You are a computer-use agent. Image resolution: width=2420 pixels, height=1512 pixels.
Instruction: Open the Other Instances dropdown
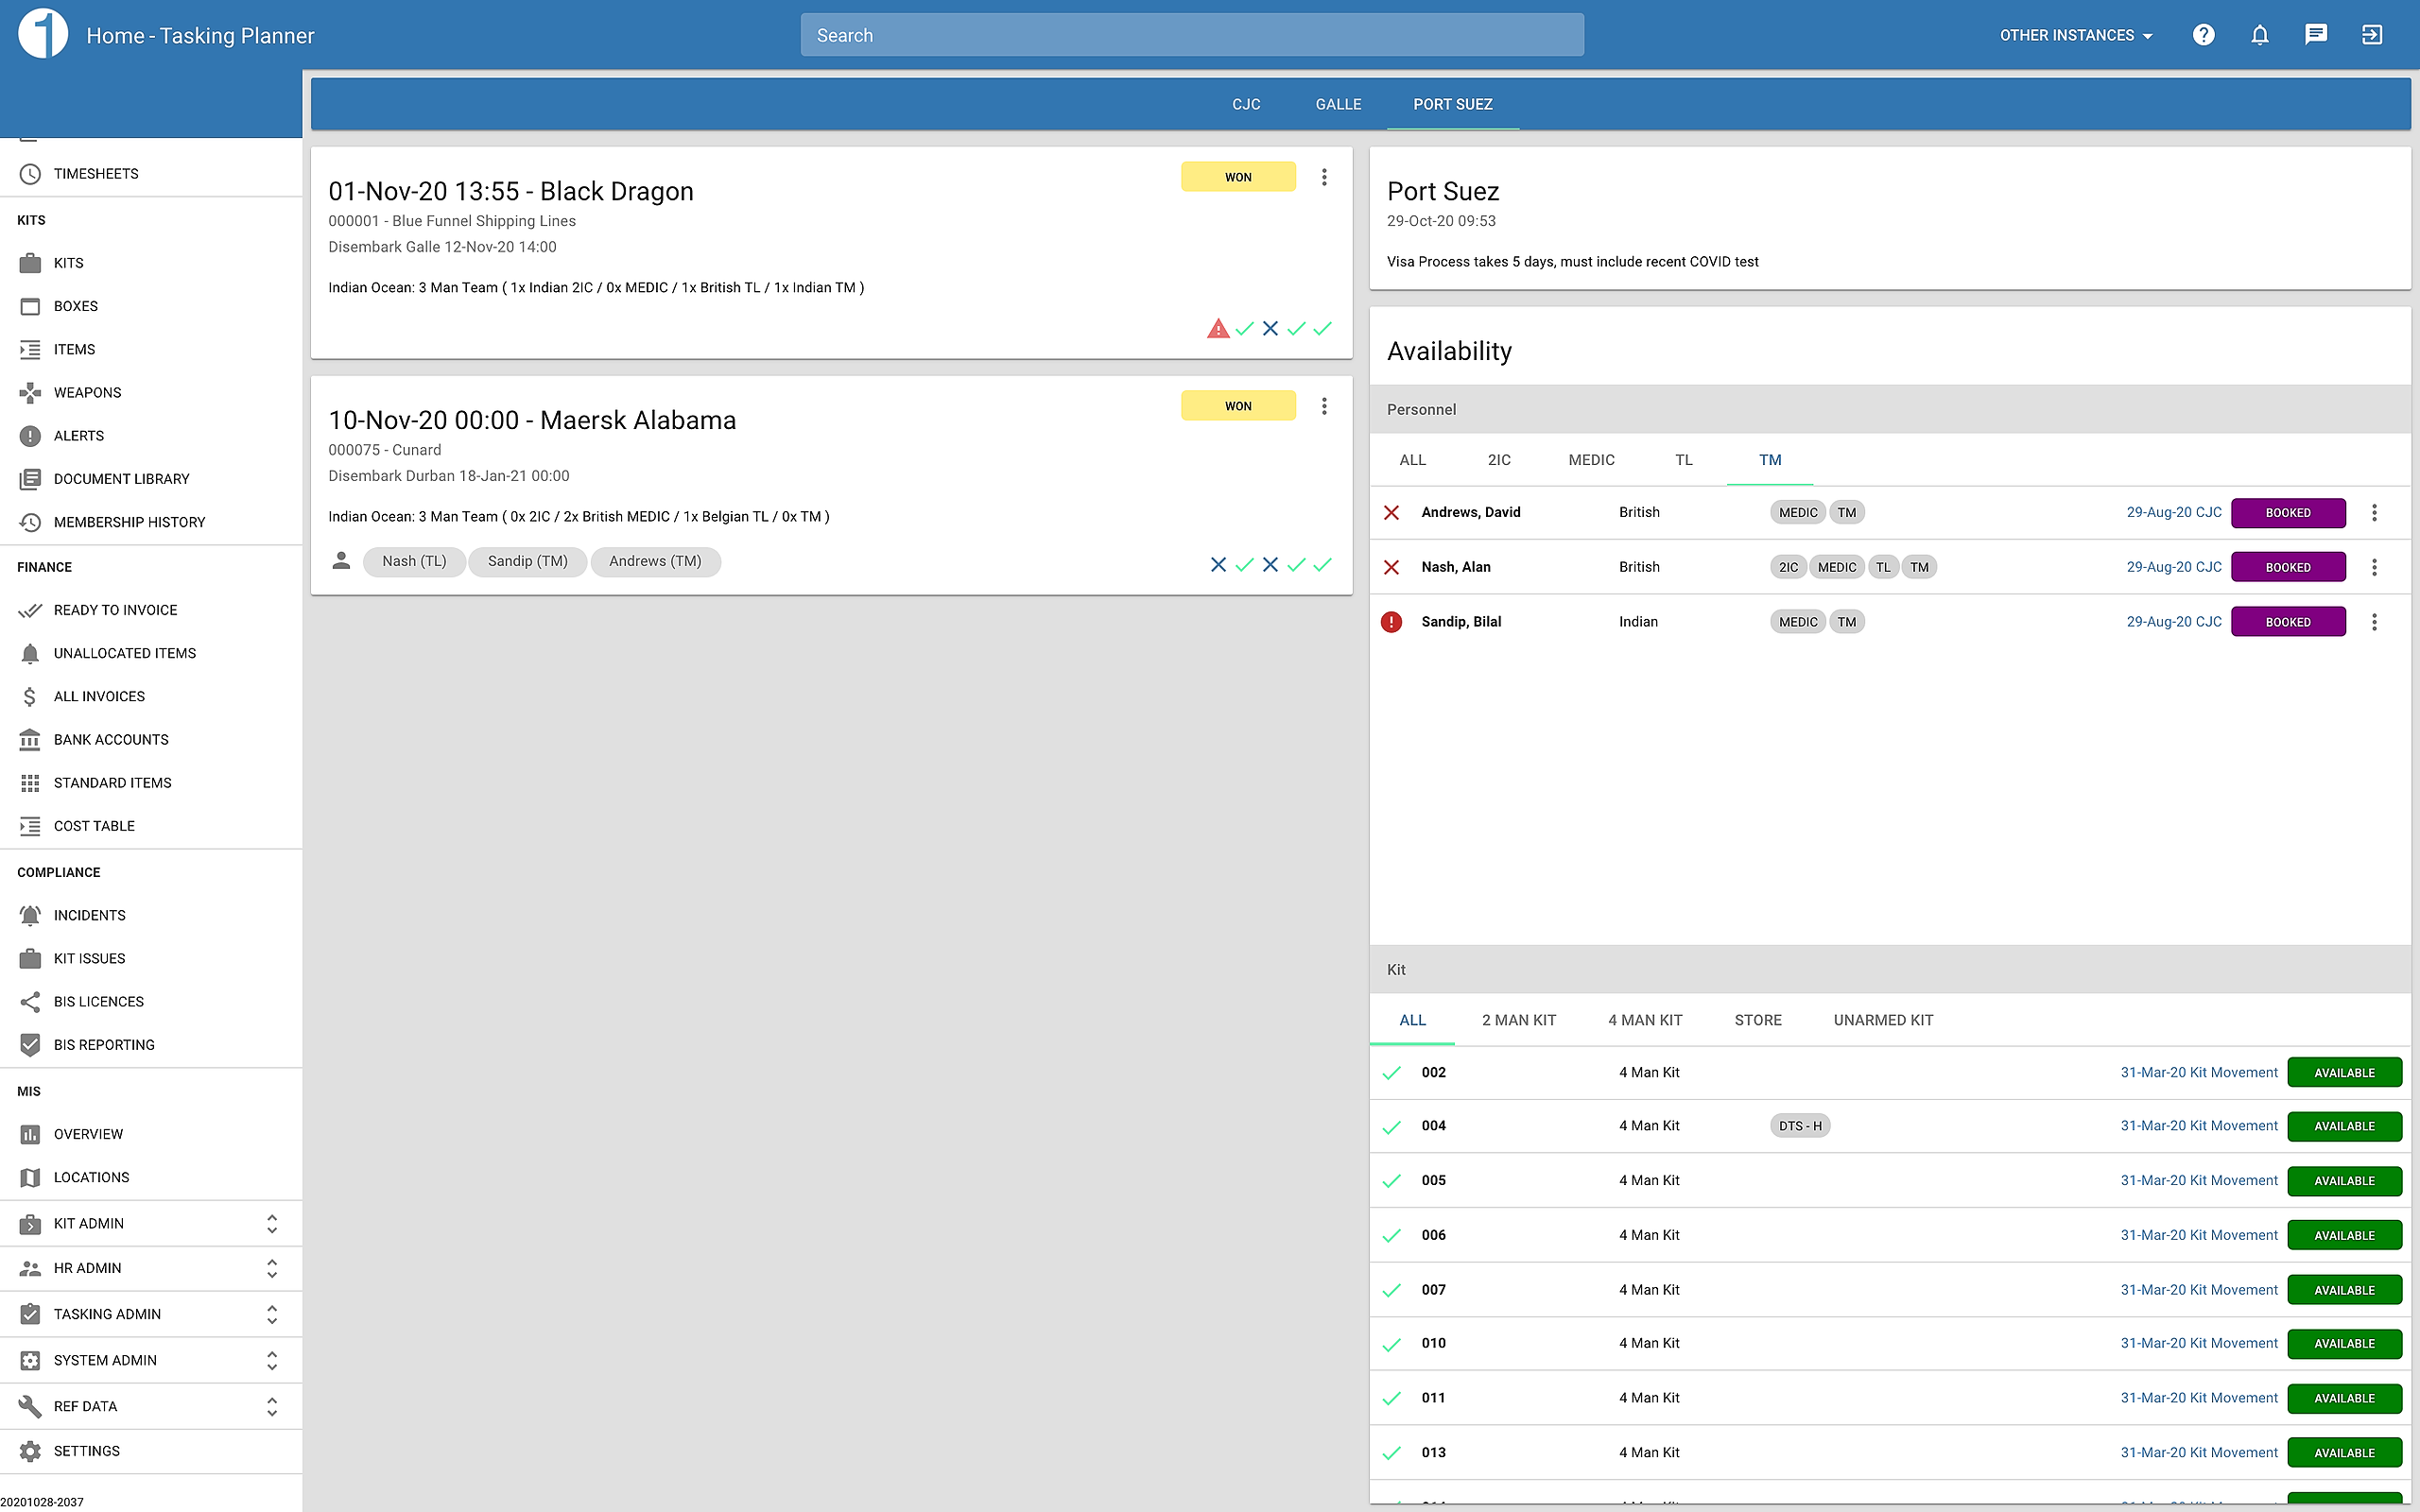pos(2076,35)
